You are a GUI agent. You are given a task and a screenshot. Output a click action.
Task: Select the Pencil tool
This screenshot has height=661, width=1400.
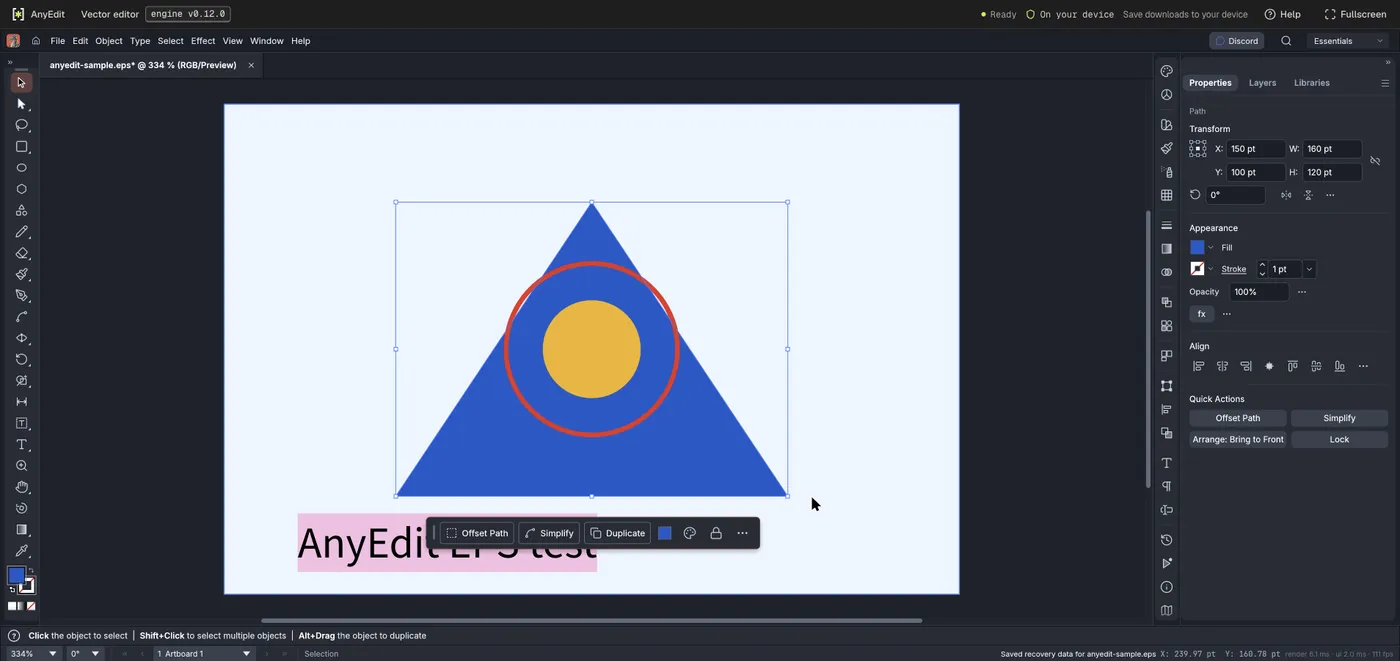pos(21,232)
